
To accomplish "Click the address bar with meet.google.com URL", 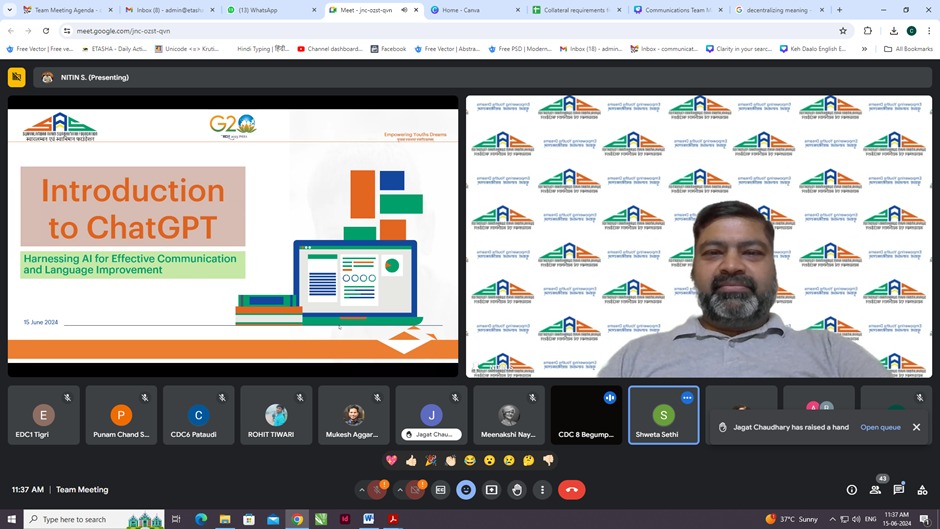I will (456, 31).
